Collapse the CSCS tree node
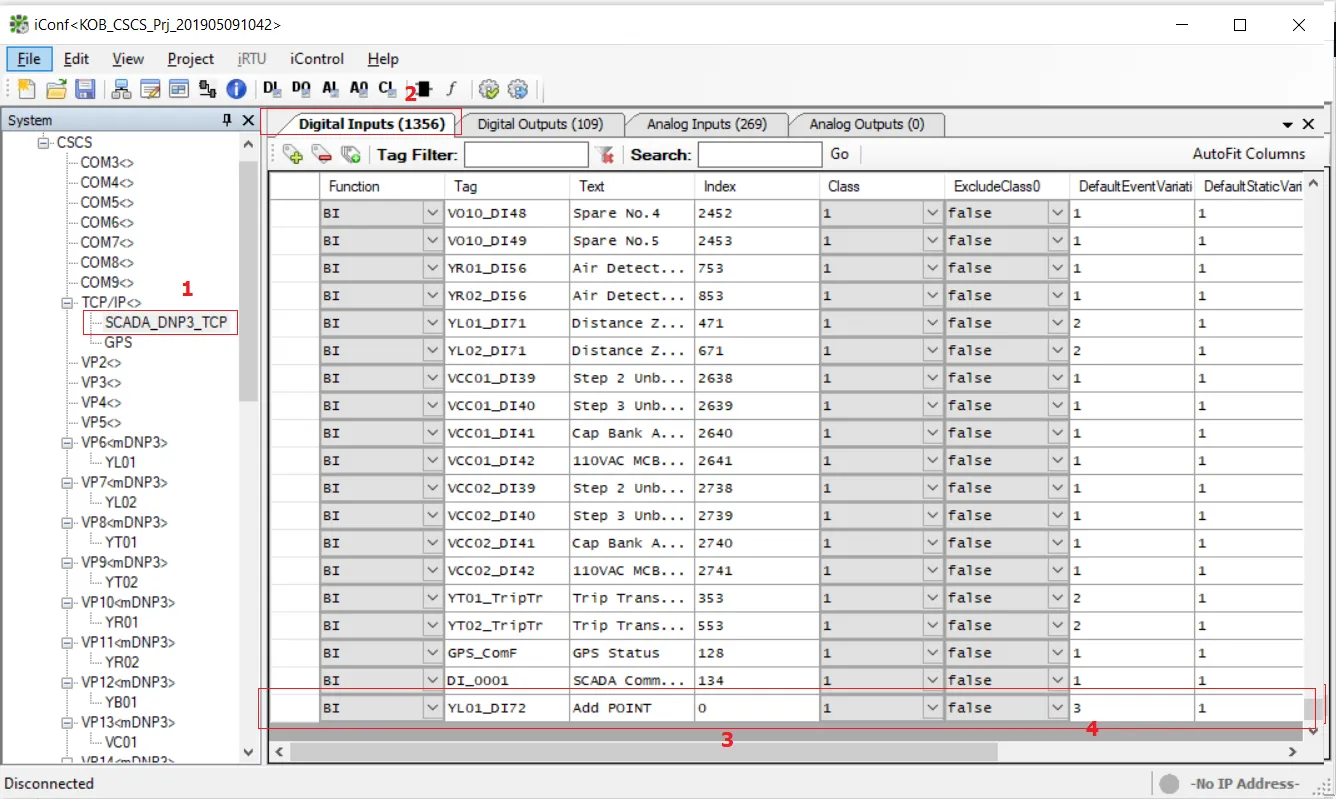Viewport: 1336px width, 799px height. [44, 143]
